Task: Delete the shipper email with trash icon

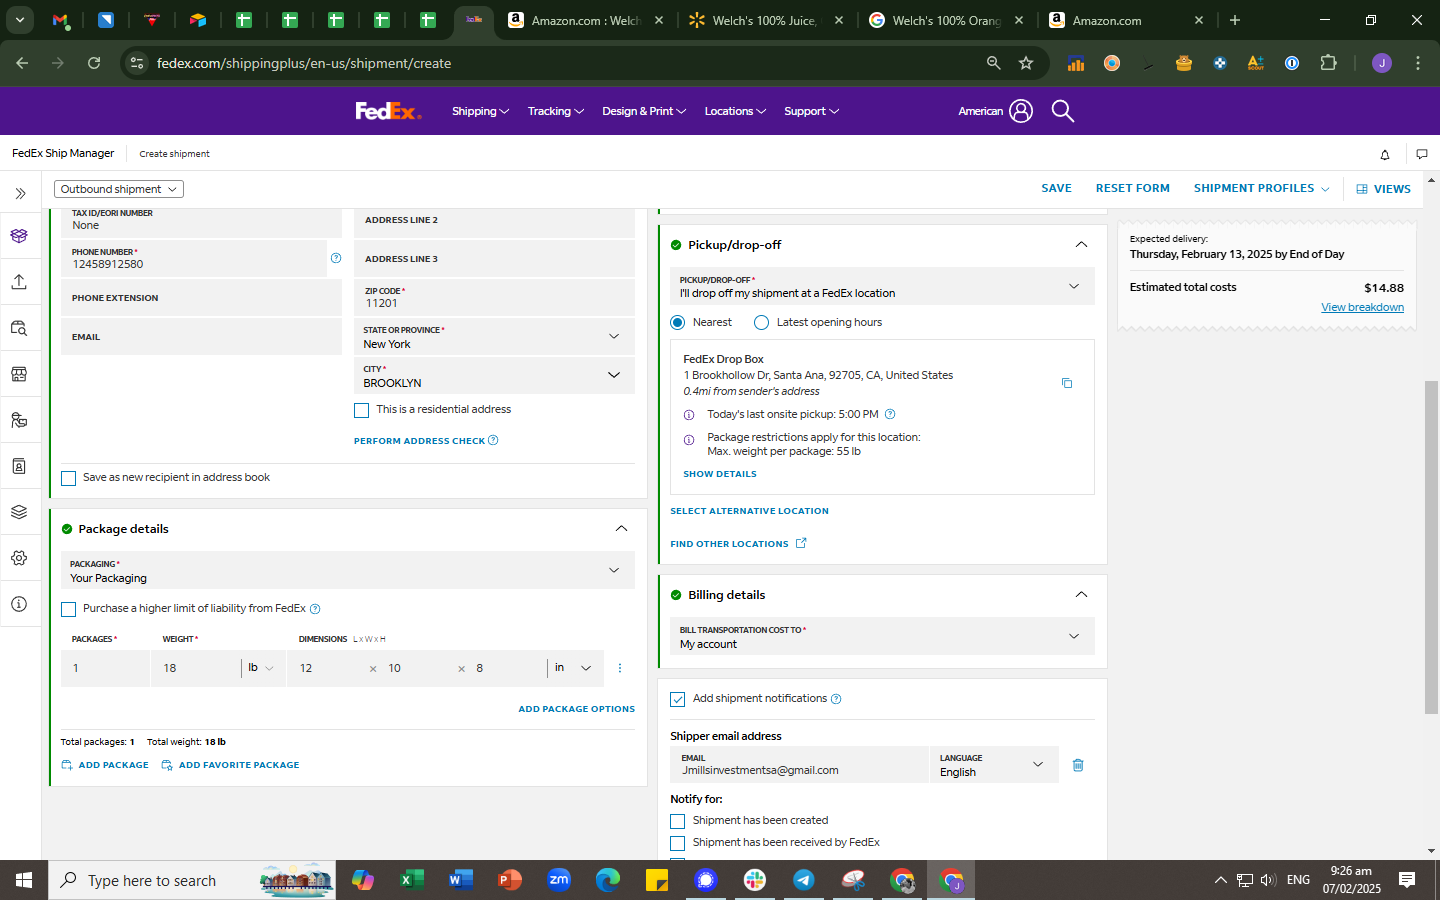Action: (x=1078, y=765)
